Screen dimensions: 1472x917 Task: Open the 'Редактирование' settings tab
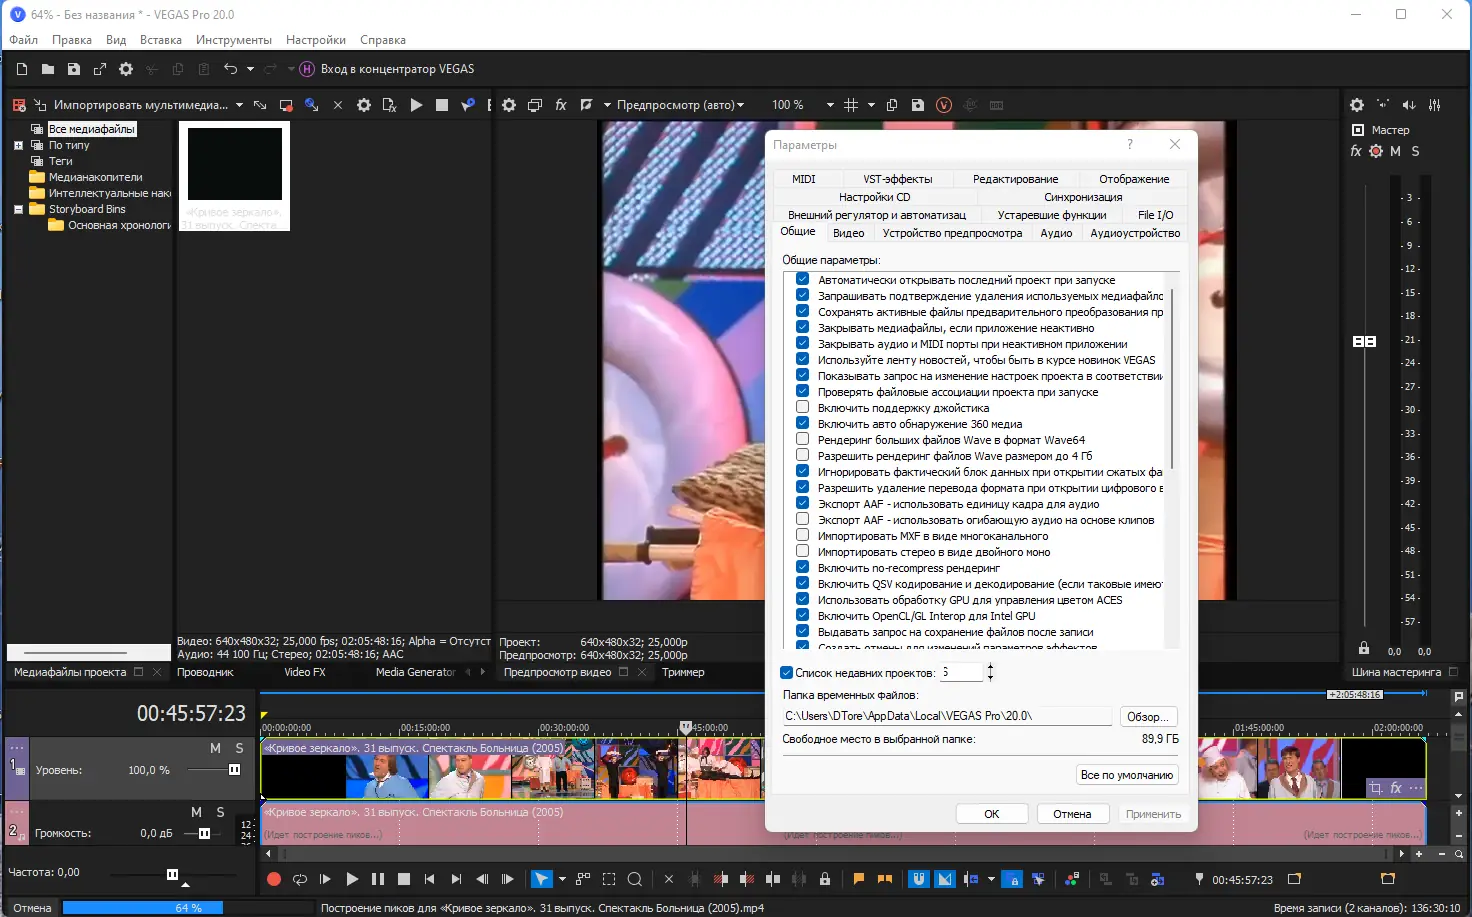pos(1016,179)
